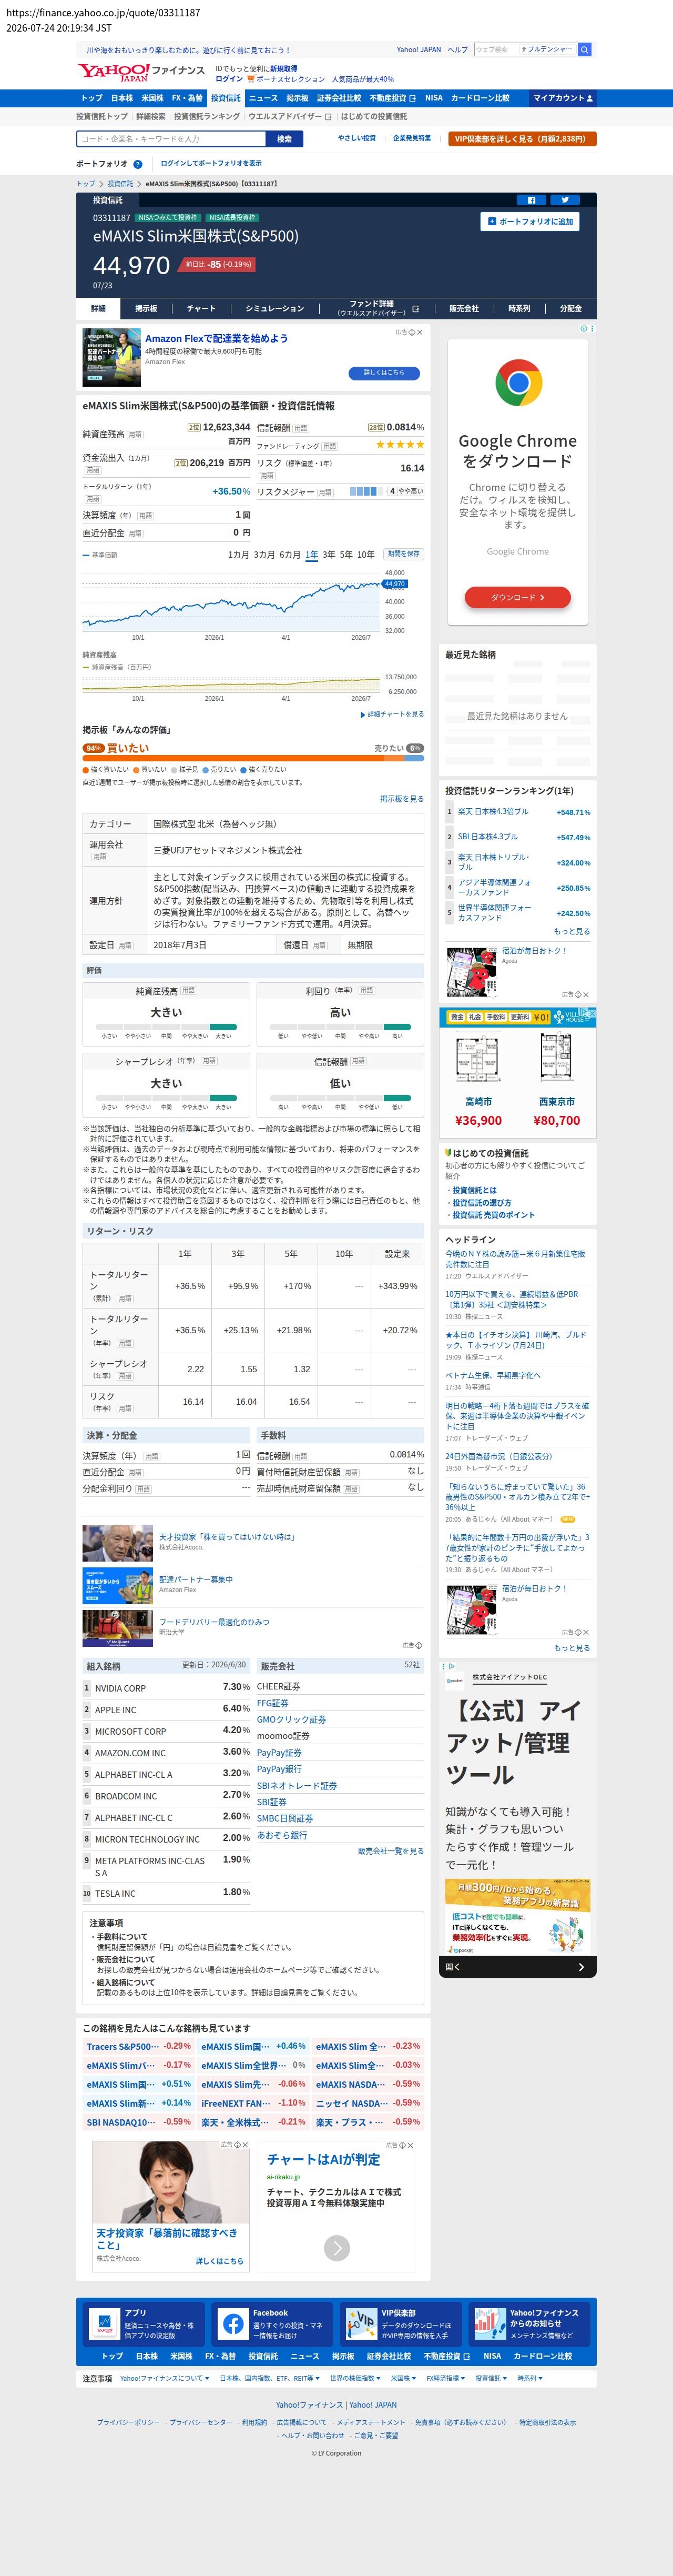This screenshot has width=673, height=2576.
Task: Select the 5年 chart period
Action: click(346, 554)
